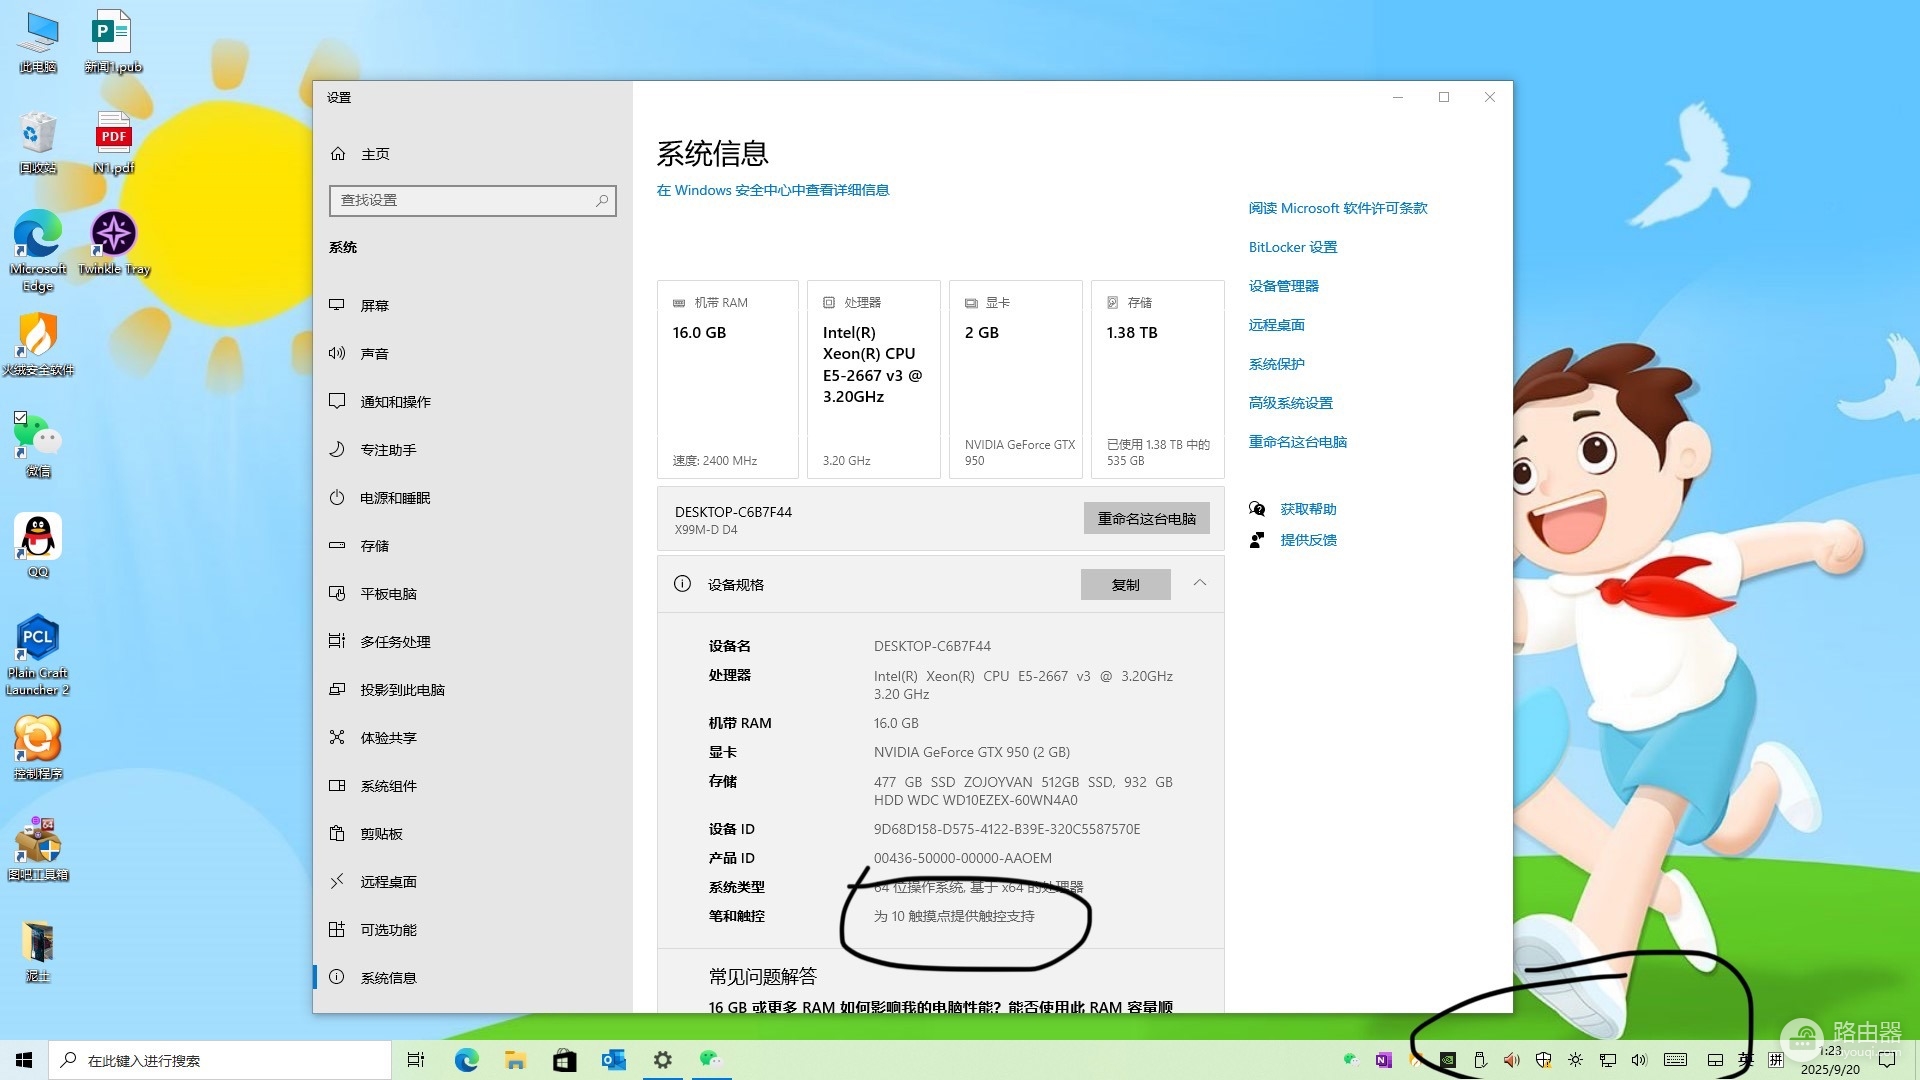Click the 剪贴板 sidebar icon
Image resolution: width=1920 pixels, height=1080 pixels.
click(x=337, y=833)
